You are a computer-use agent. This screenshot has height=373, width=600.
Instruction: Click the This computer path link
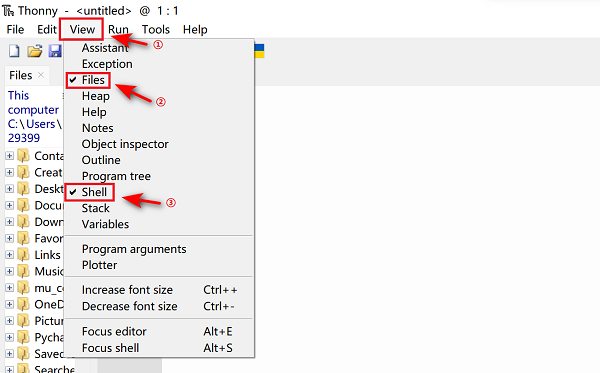[33, 103]
